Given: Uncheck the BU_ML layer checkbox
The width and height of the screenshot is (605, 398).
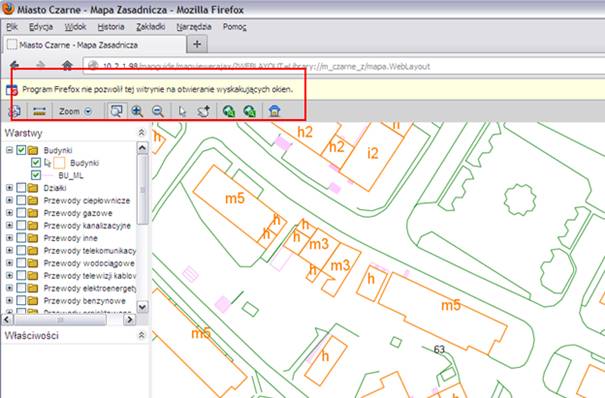Looking at the screenshot, I should [36, 175].
